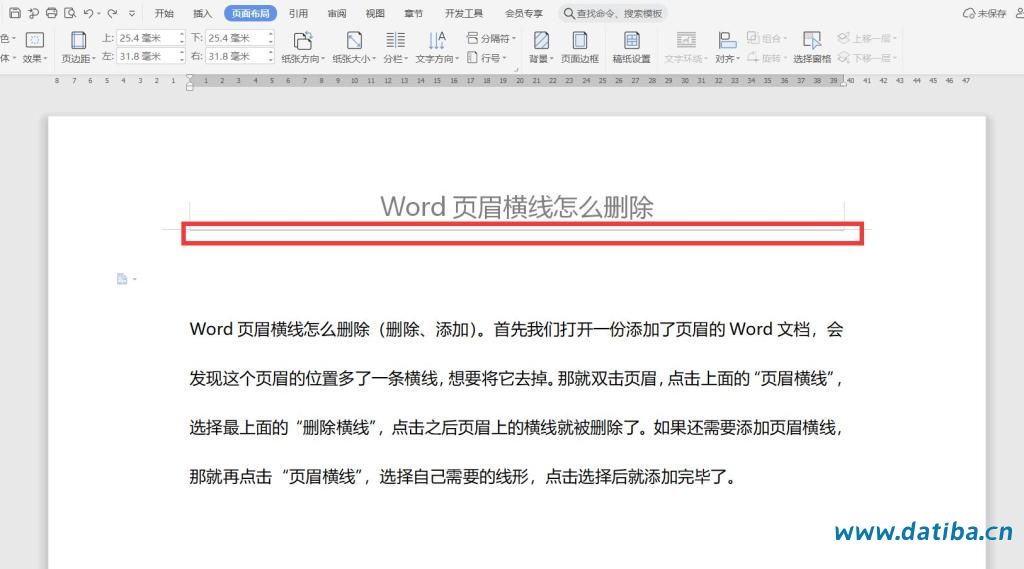Open the Print Preview icon
Image resolution: width=1024 pixels, height=569 pixels.
69,13
